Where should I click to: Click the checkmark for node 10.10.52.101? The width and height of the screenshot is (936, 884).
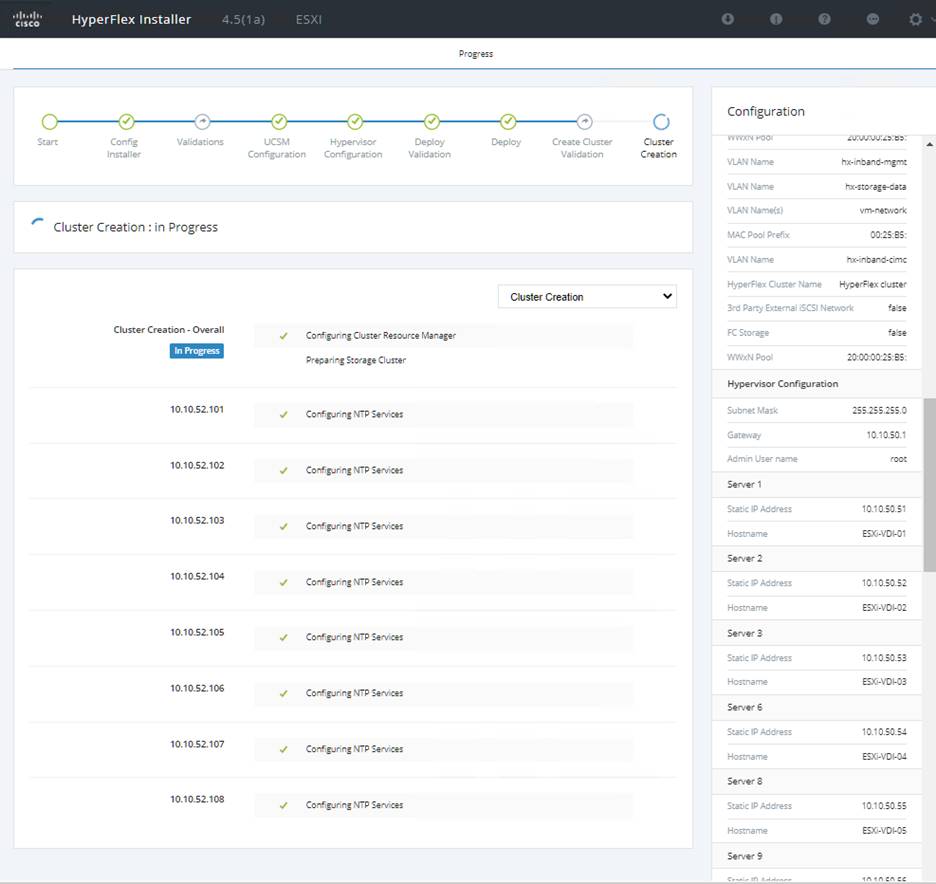coord(284,414)
